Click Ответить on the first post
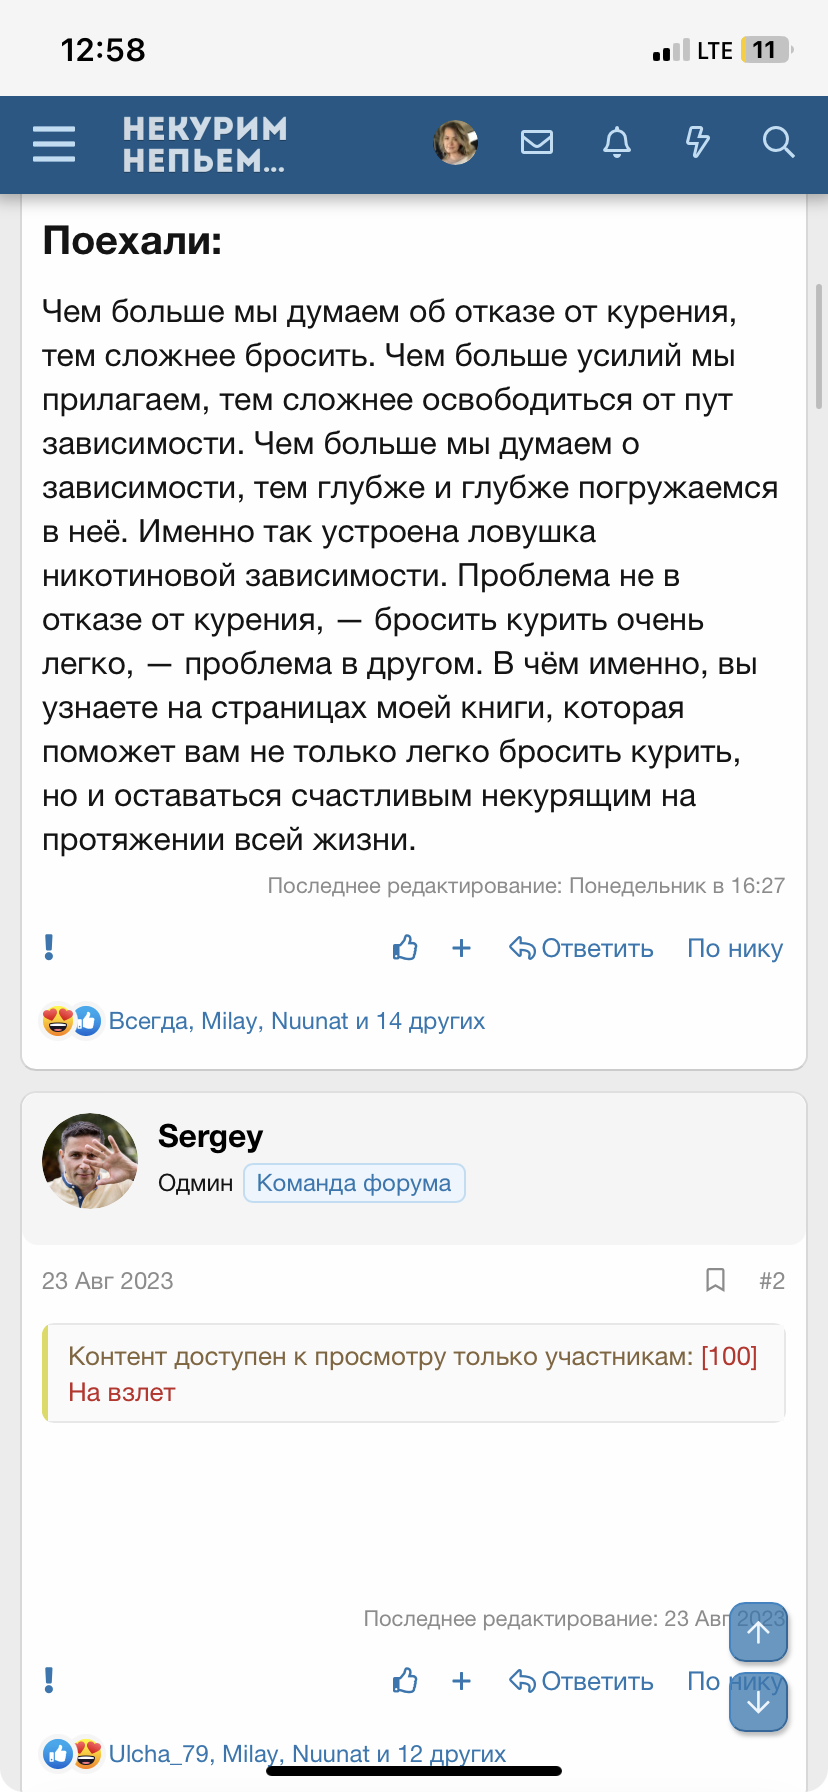Screen dimensions: 828x1792 coord(582,948)
